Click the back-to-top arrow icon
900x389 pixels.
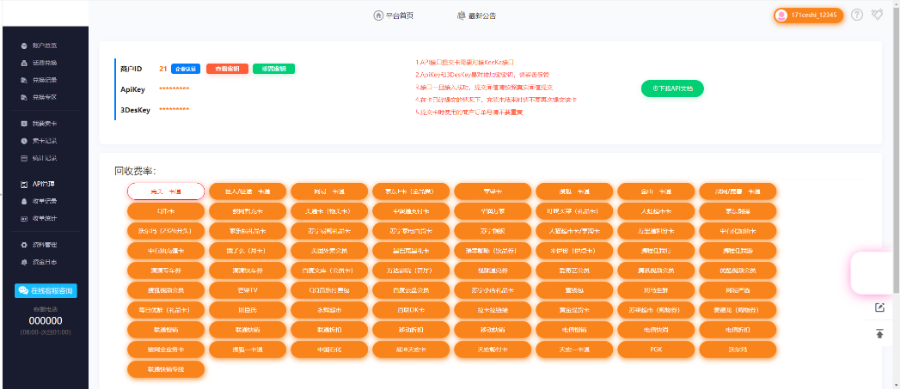(879, 333)
